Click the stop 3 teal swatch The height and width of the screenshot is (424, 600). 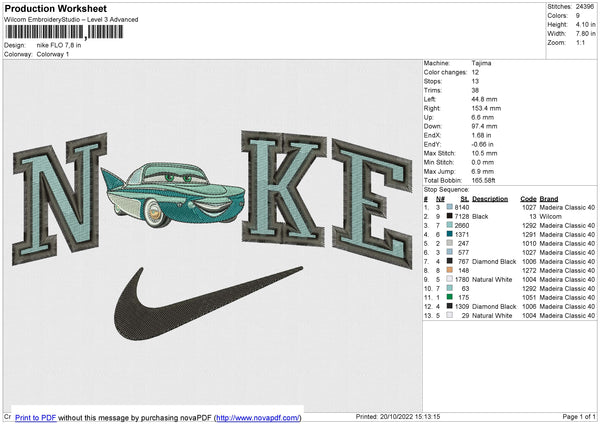point(449,225)
